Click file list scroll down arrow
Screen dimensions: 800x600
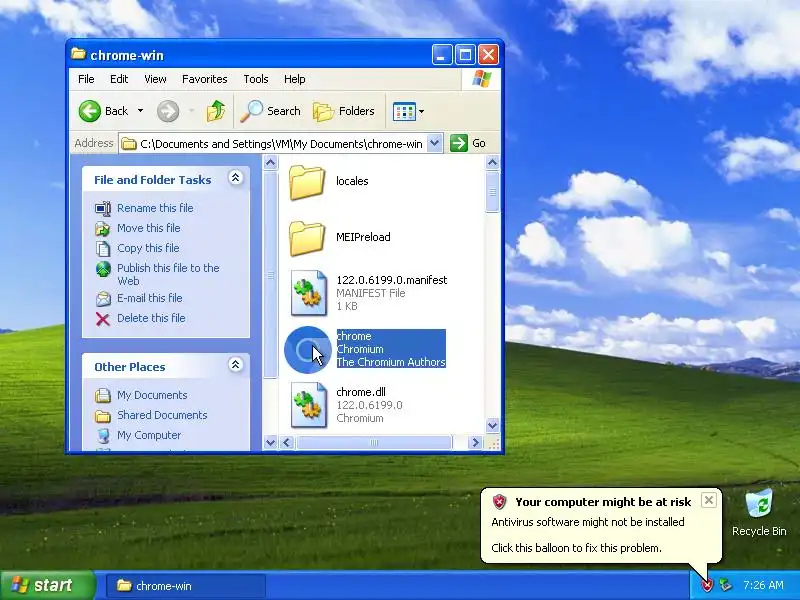pyautogui.click(x=492, y=425)
